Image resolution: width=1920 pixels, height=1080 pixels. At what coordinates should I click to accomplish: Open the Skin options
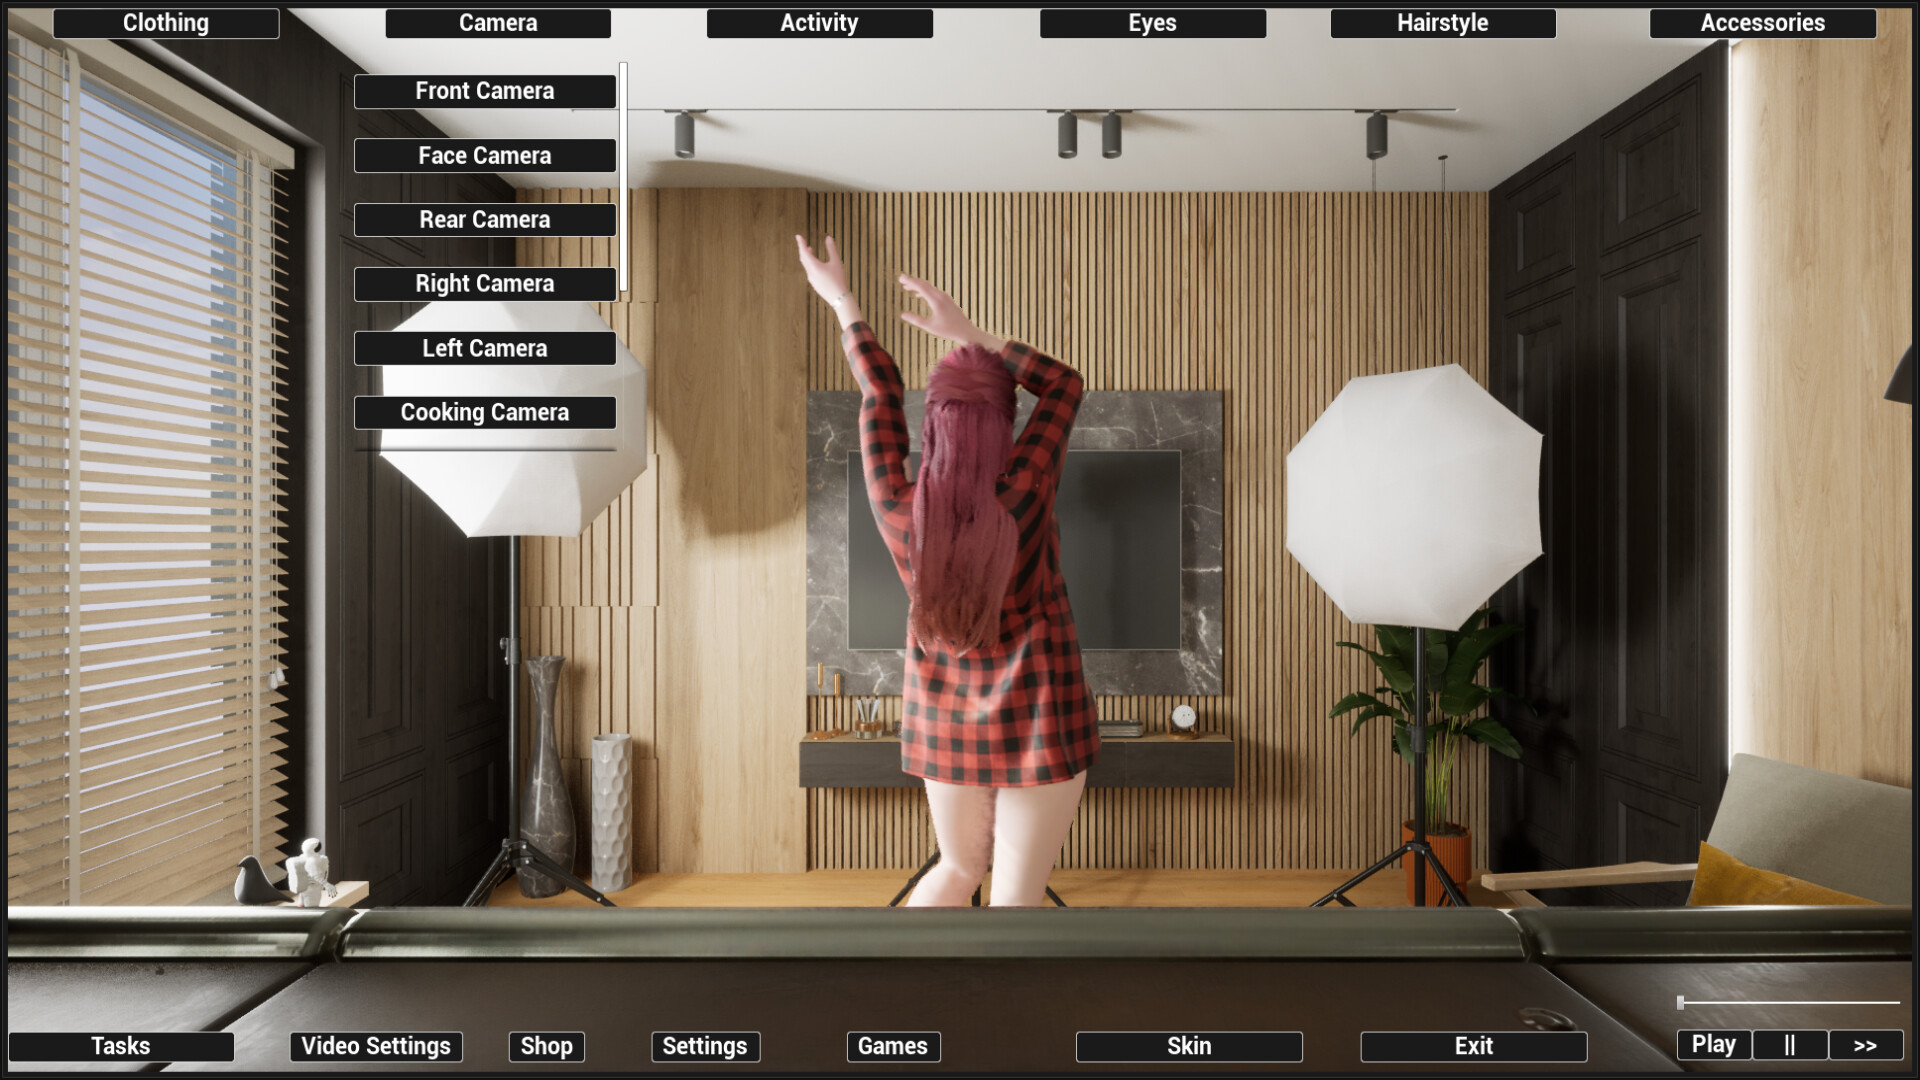point(1189,1046)
